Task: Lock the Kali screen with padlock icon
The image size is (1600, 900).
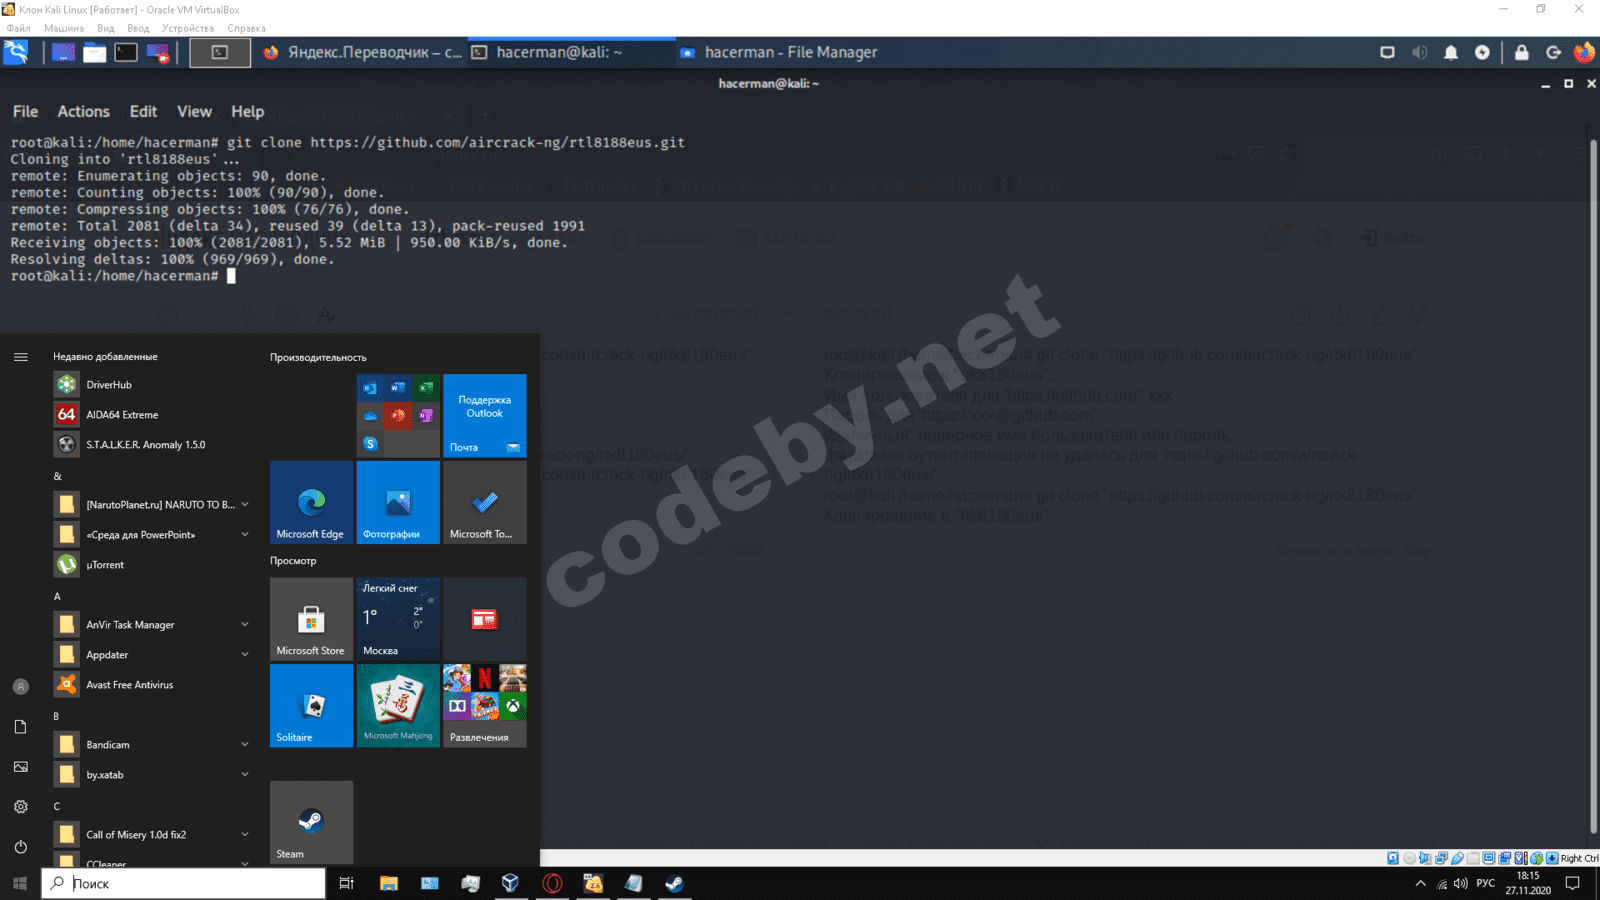Action: point(1521,52)
